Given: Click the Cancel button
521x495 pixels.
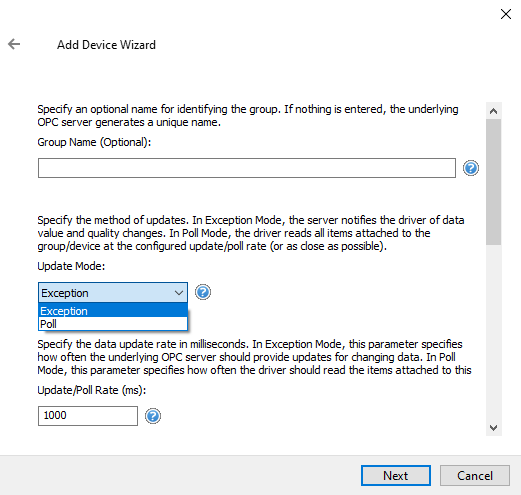Looking at the screenshot, I should 475,475.
